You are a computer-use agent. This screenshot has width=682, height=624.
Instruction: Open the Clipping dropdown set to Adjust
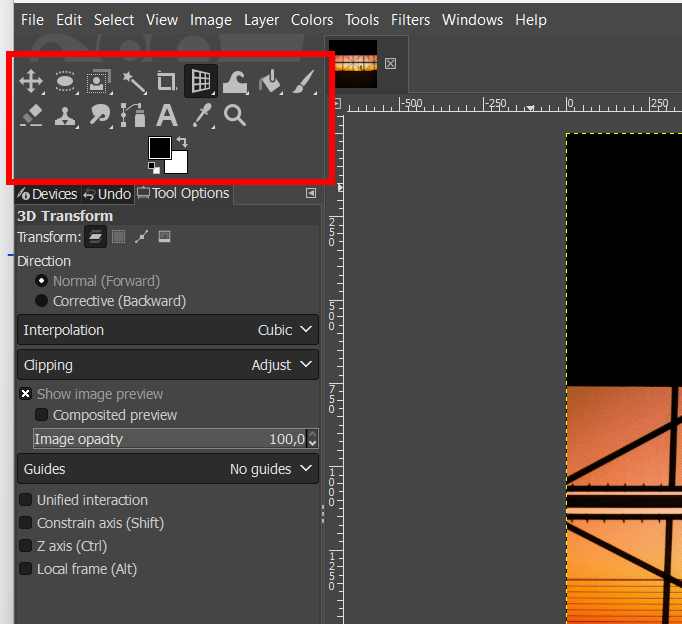[167, 365]
